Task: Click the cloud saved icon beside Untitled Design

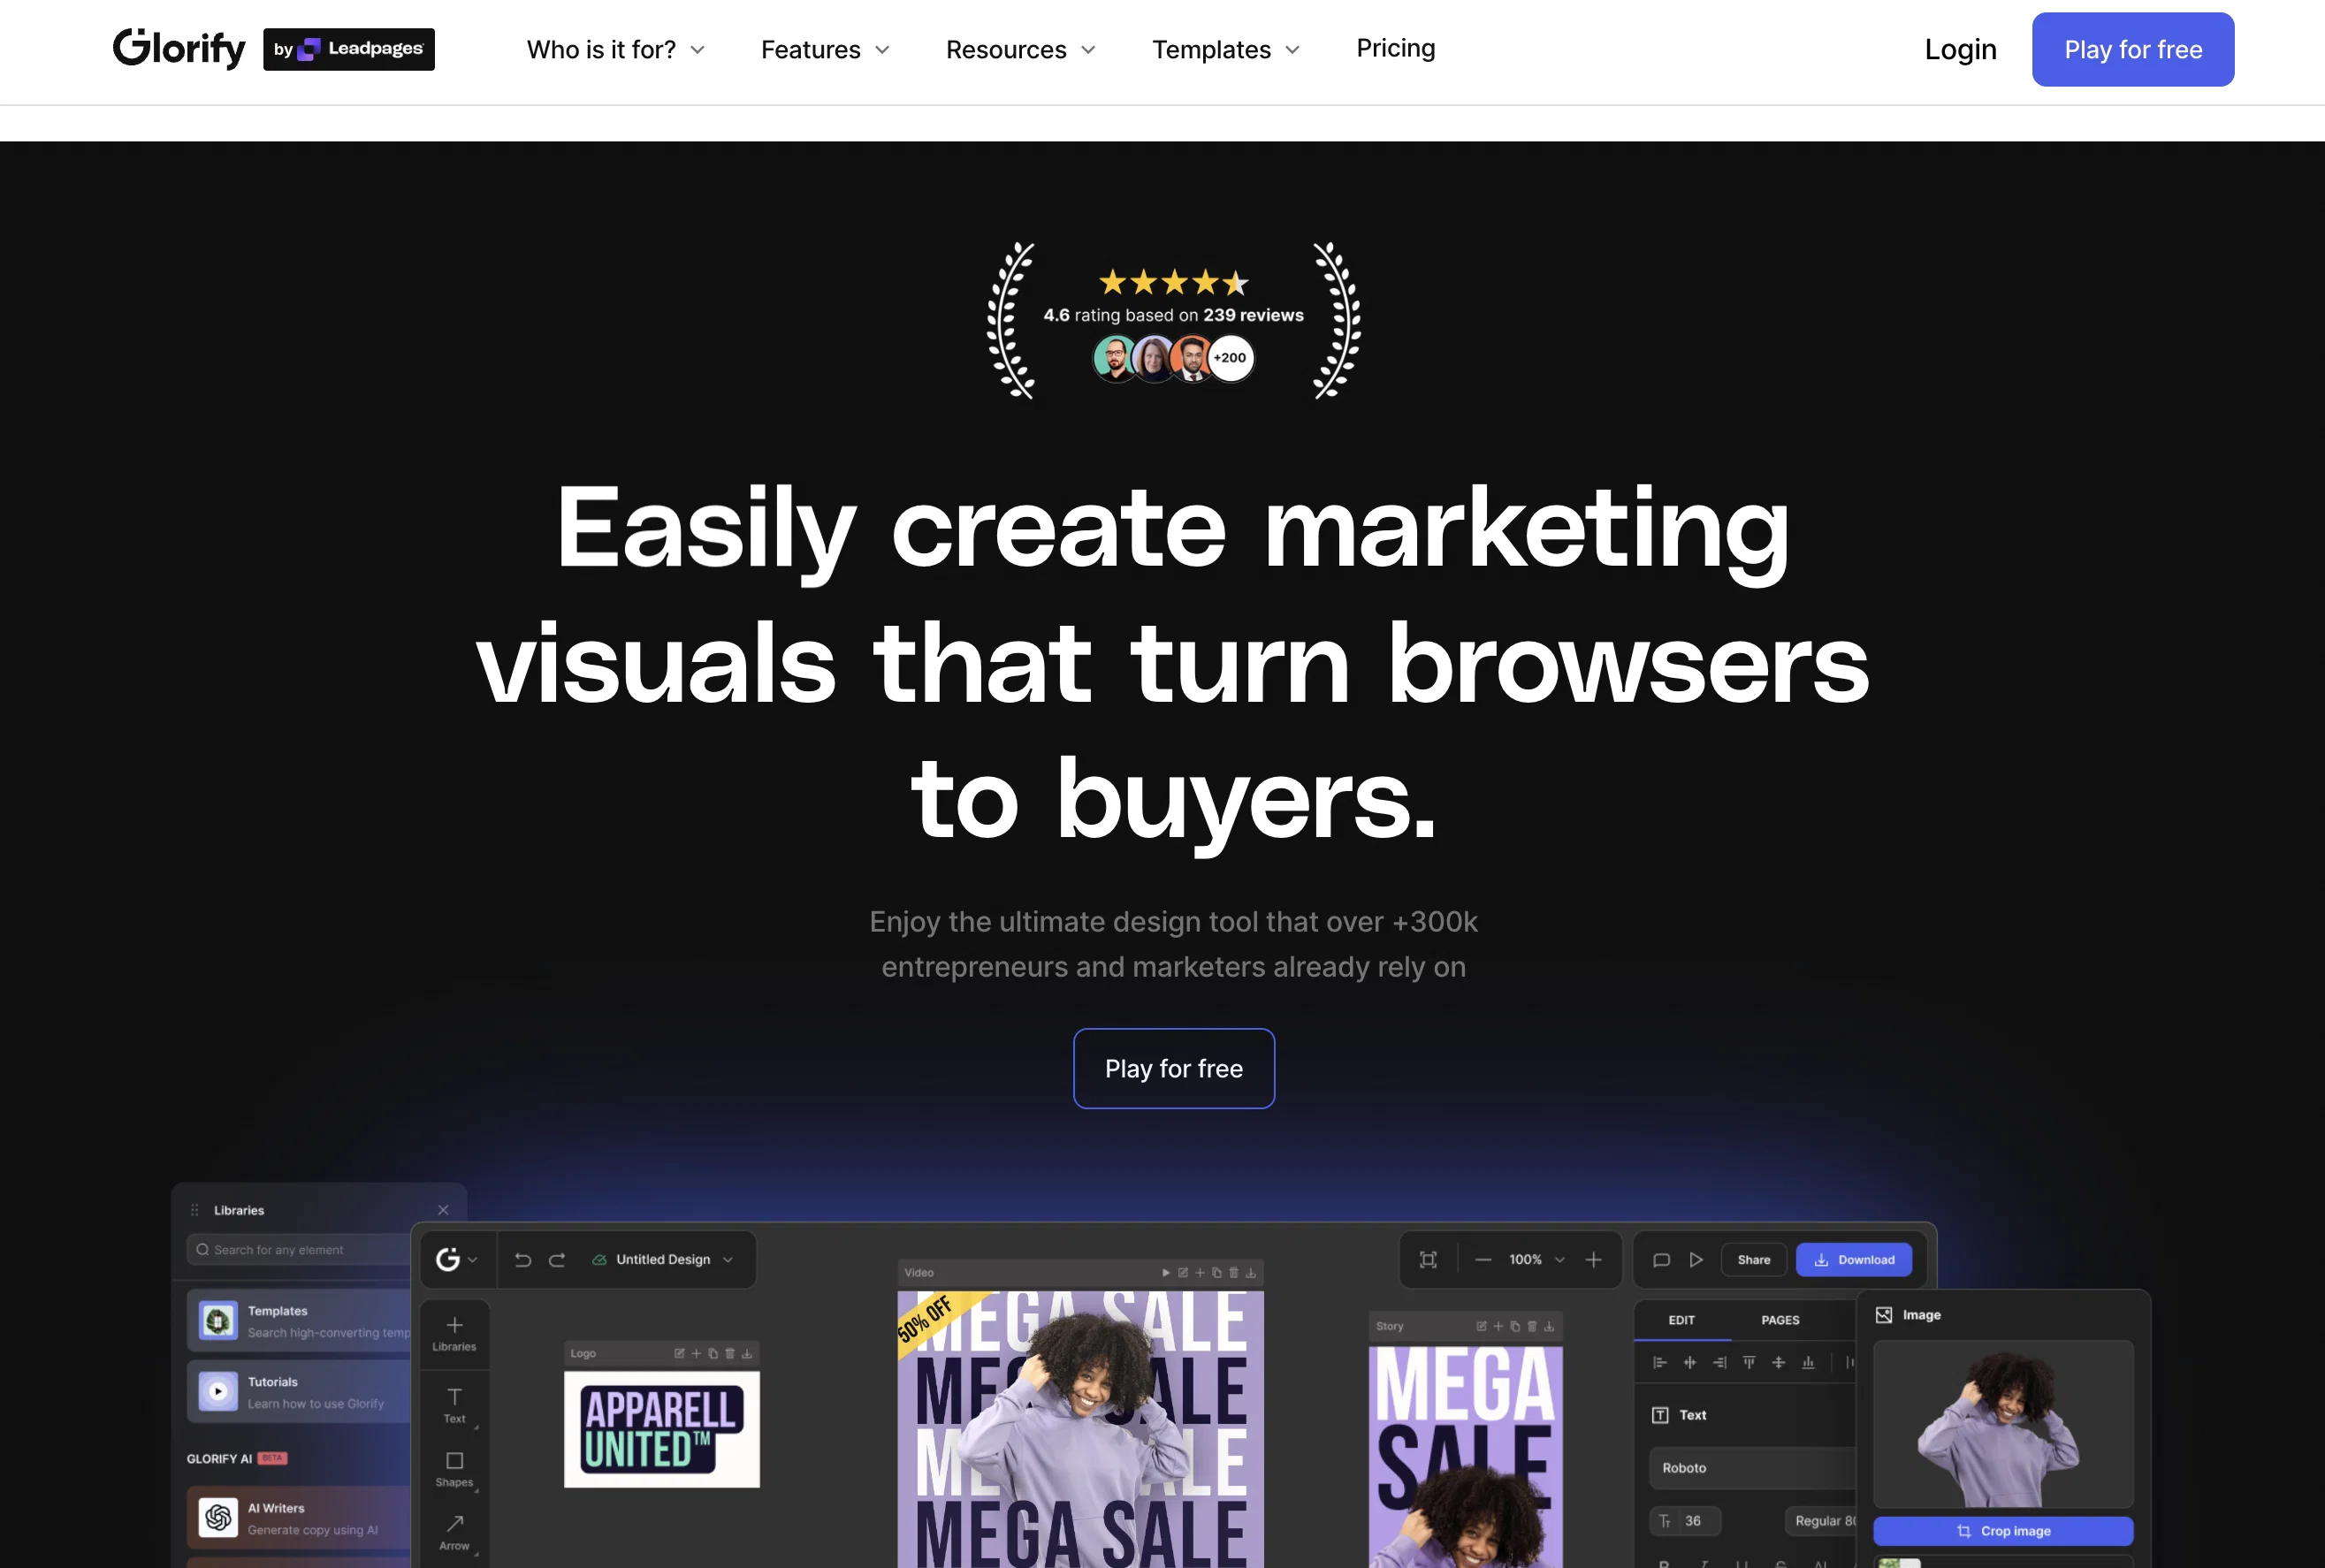Action: point(599,1260)
